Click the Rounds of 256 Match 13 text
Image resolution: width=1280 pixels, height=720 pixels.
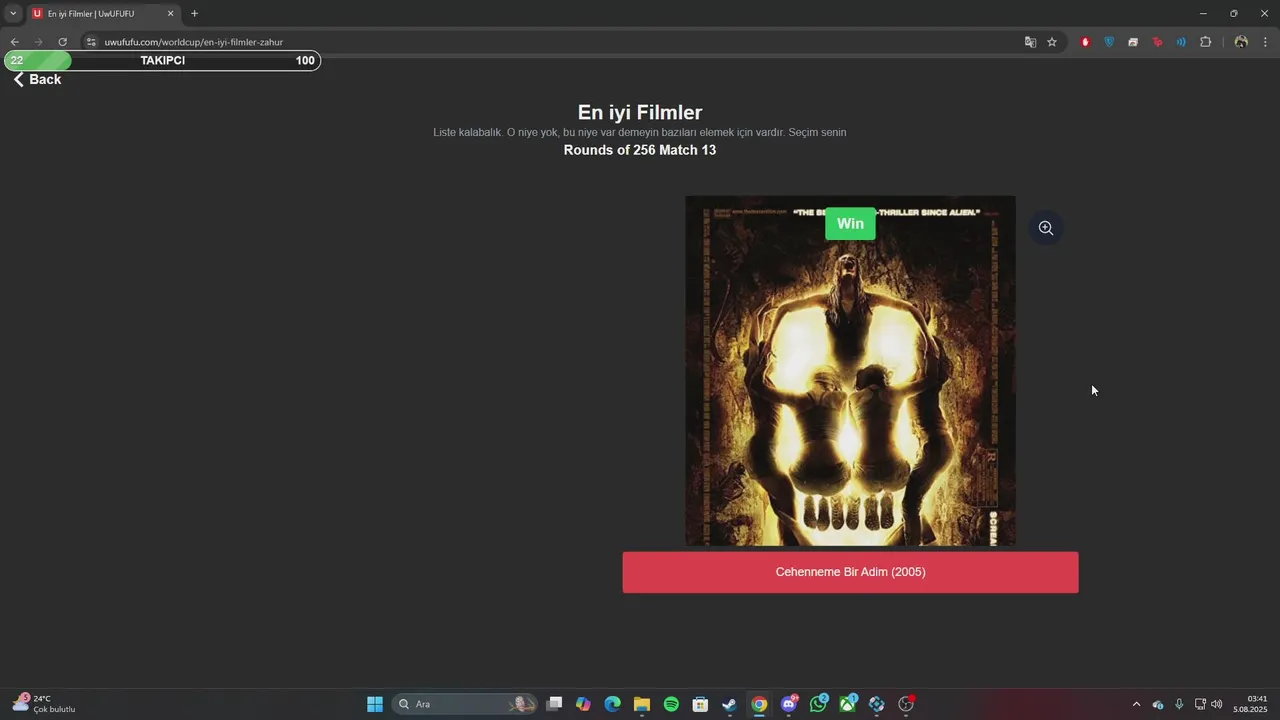[x=640, y=150]
